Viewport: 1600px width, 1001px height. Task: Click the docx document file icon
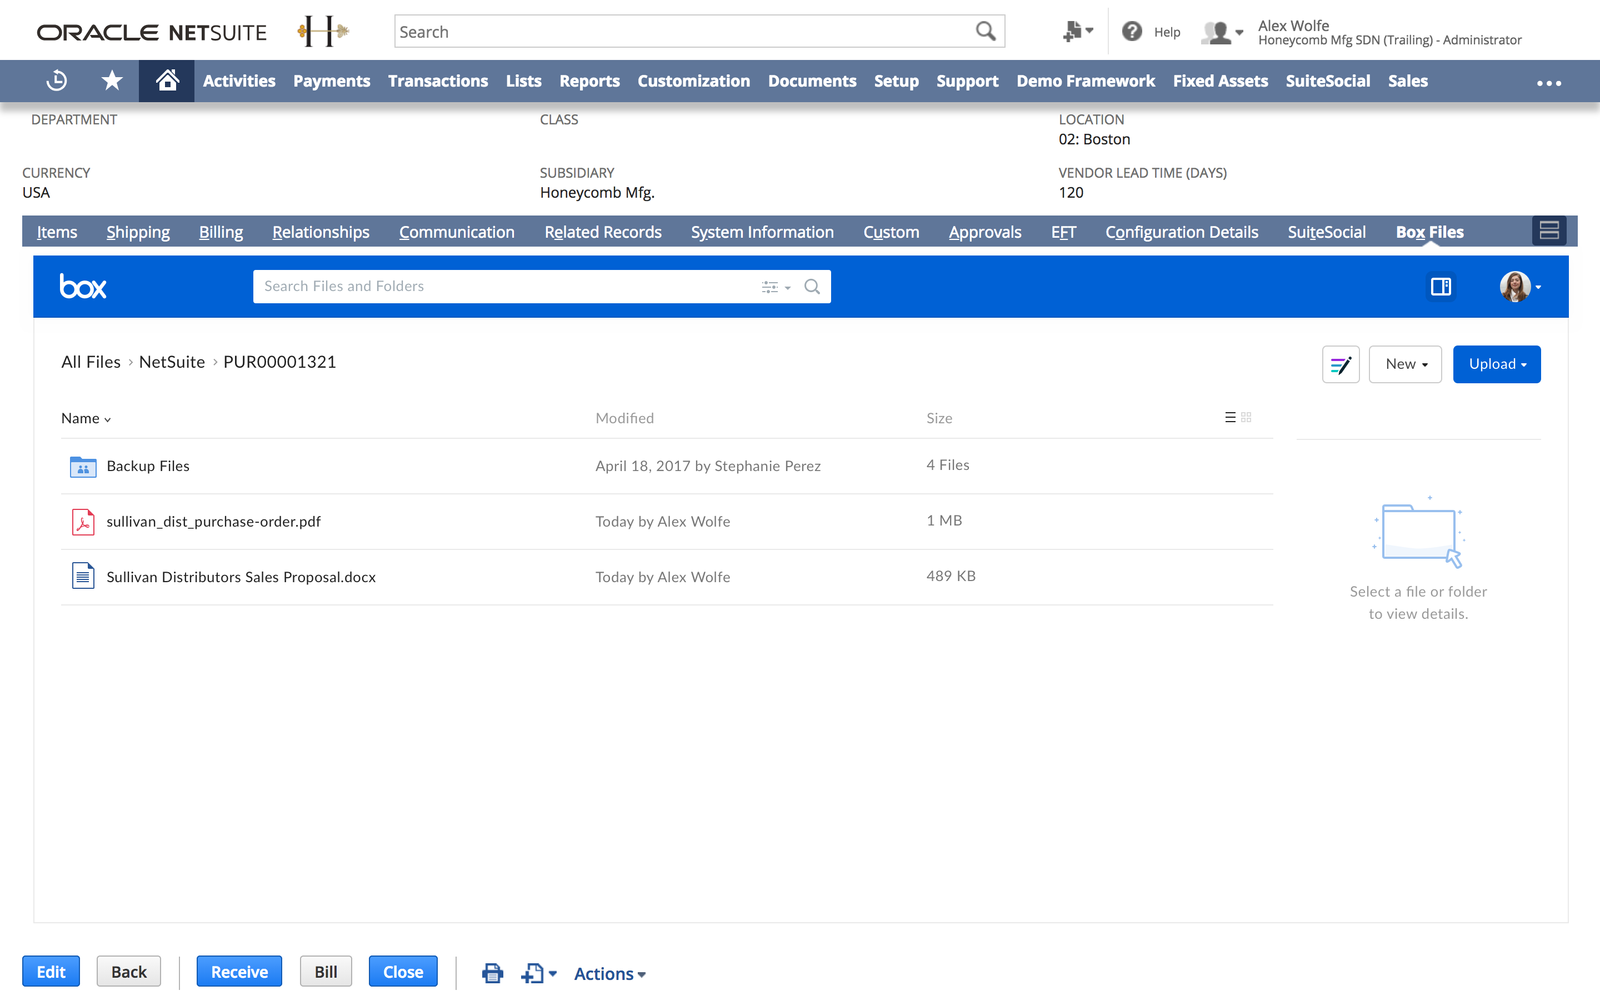(83, 577)
